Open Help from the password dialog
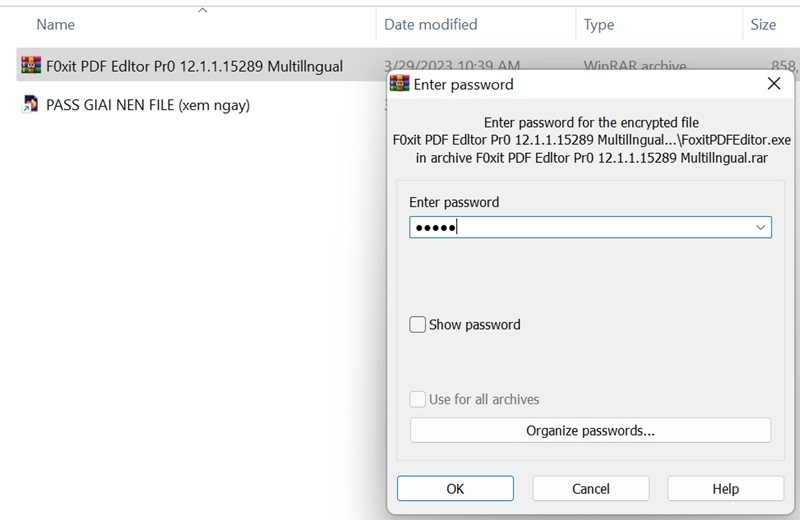Image resolution: width=800 pixels, height=520 pixels. (725, 489)
